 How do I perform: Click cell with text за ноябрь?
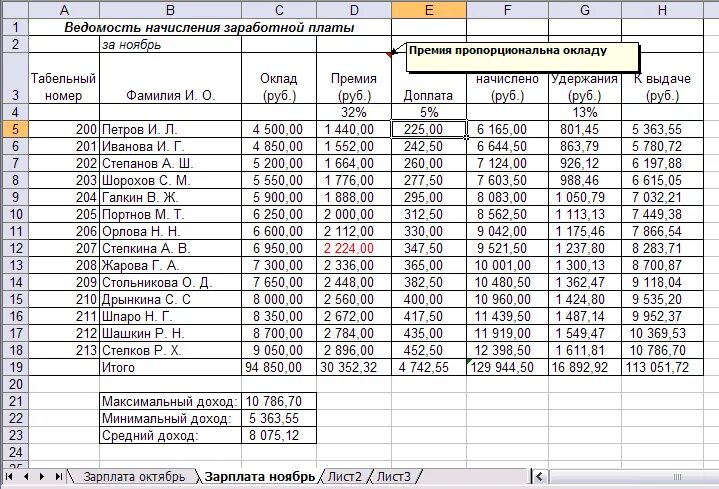170,44
